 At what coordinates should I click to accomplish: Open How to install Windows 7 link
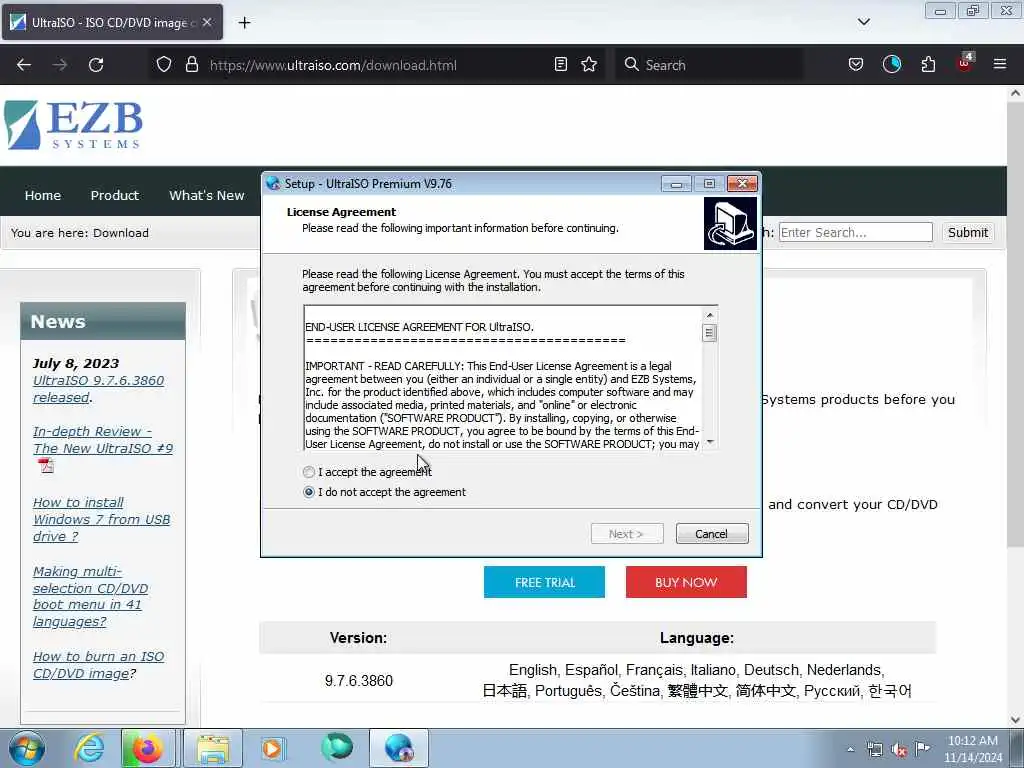[x=101, y=519]
